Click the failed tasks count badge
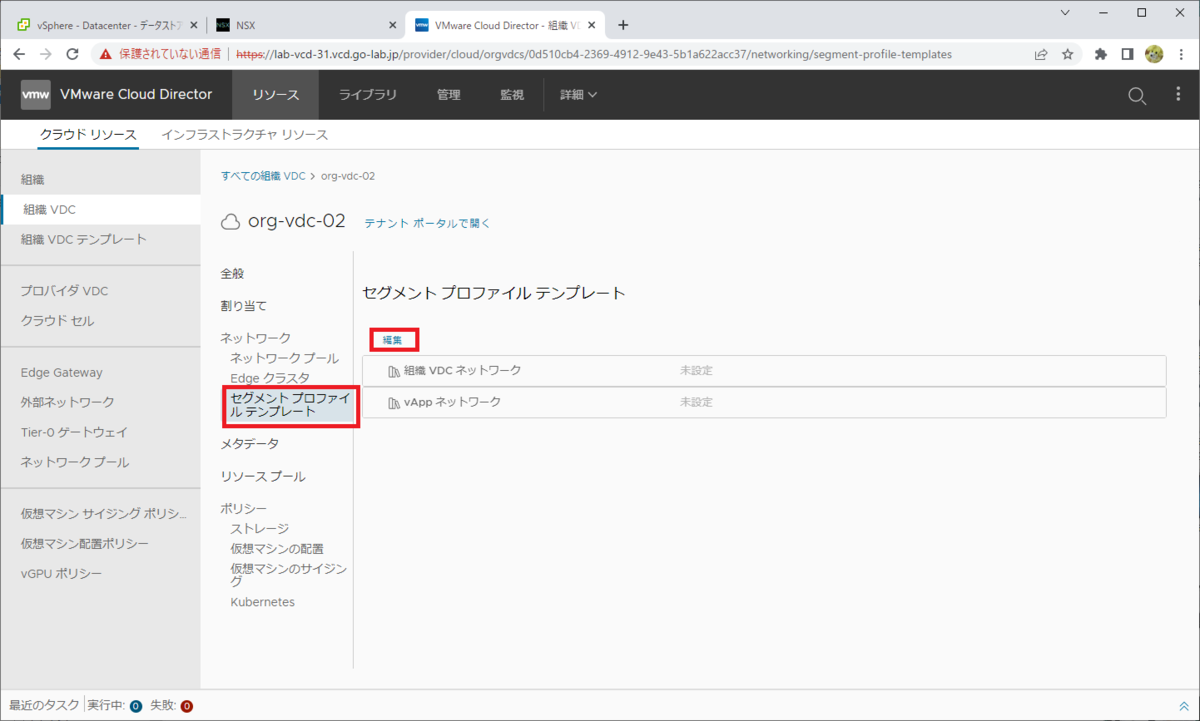The width and height of the screenshot is (1200, 721). click(186, 706)
